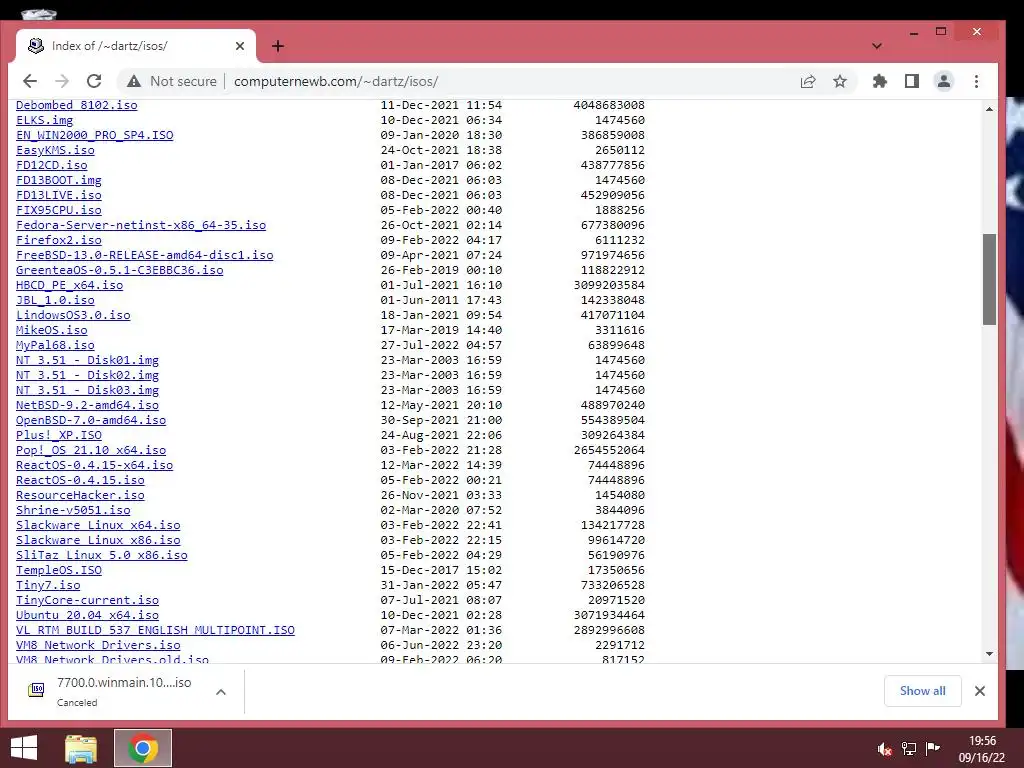Click the forward navigation arrow

(62, 81)
